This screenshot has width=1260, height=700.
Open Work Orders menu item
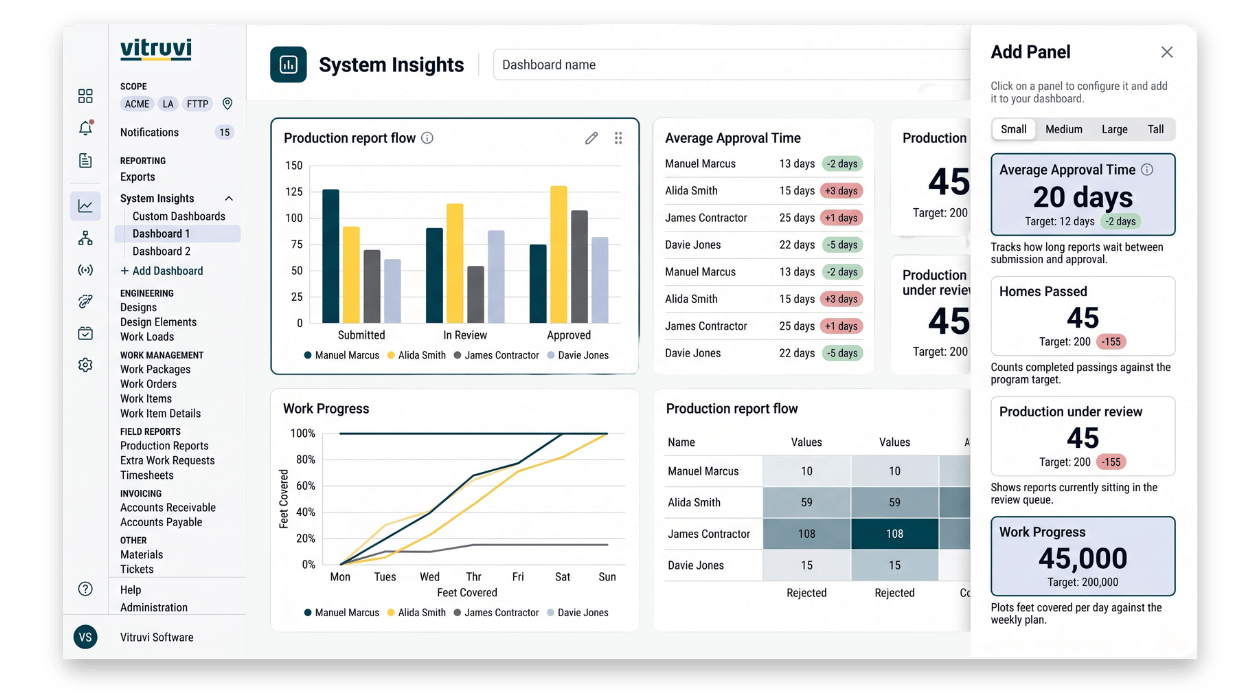click(148, 384)
